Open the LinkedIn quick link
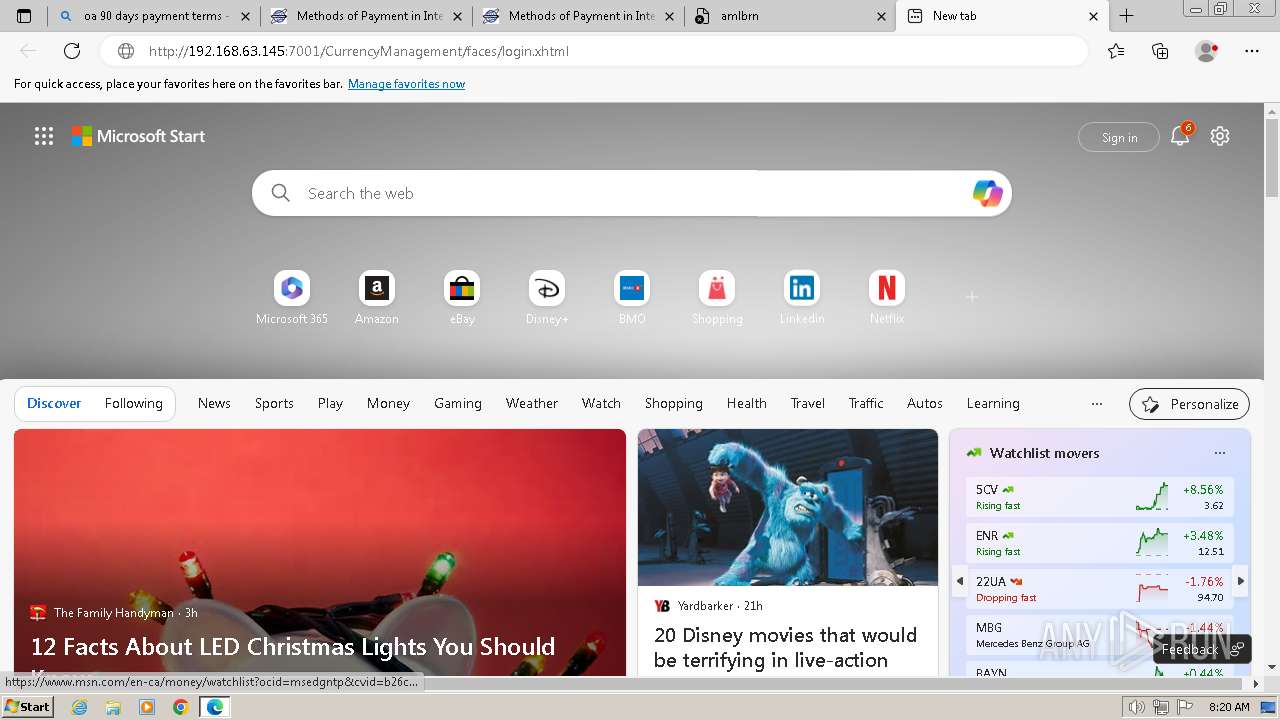 pyautogui.click(x=802, y=298)
